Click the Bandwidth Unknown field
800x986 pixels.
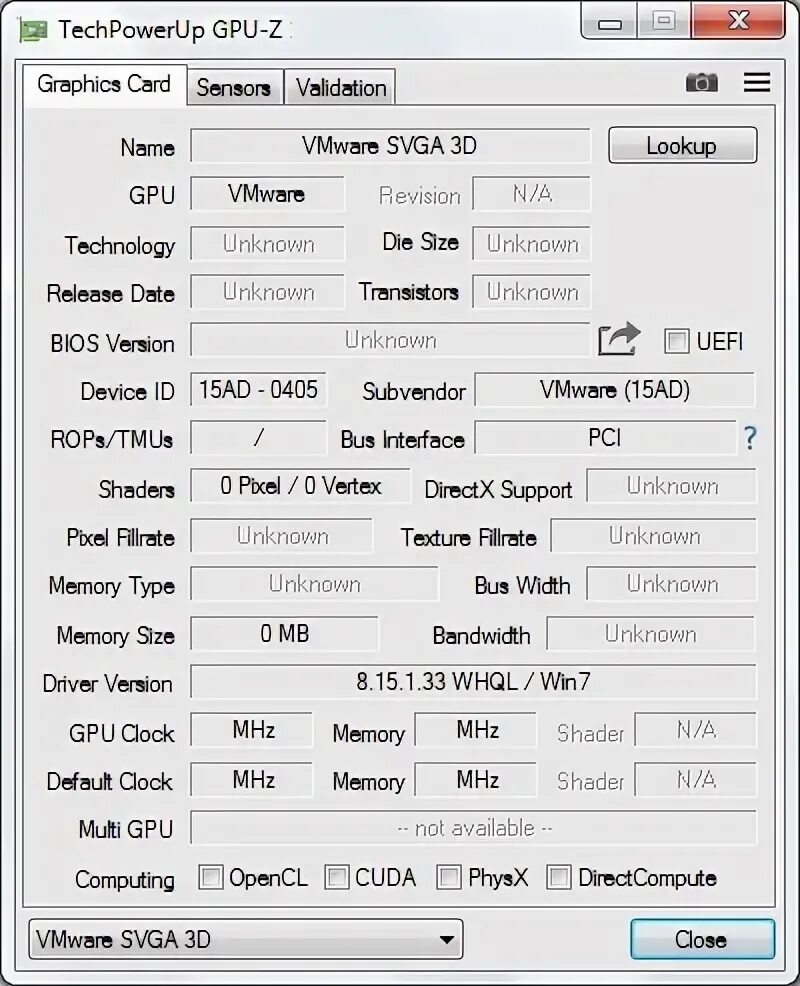click(x=651, y=633)
